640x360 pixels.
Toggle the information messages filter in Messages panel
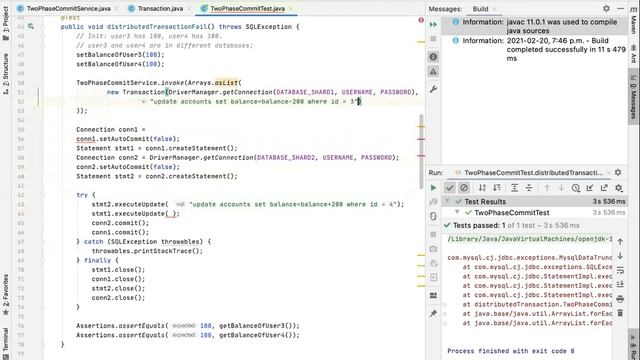click(x=433, y=57)
